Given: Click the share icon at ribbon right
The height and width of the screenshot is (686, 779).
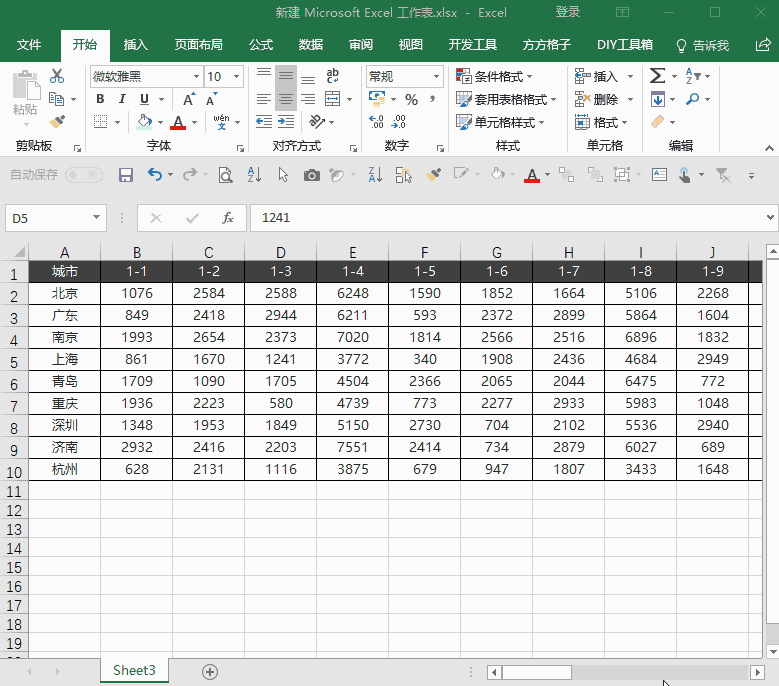Looking at the screenshot, I should point(763,45).
